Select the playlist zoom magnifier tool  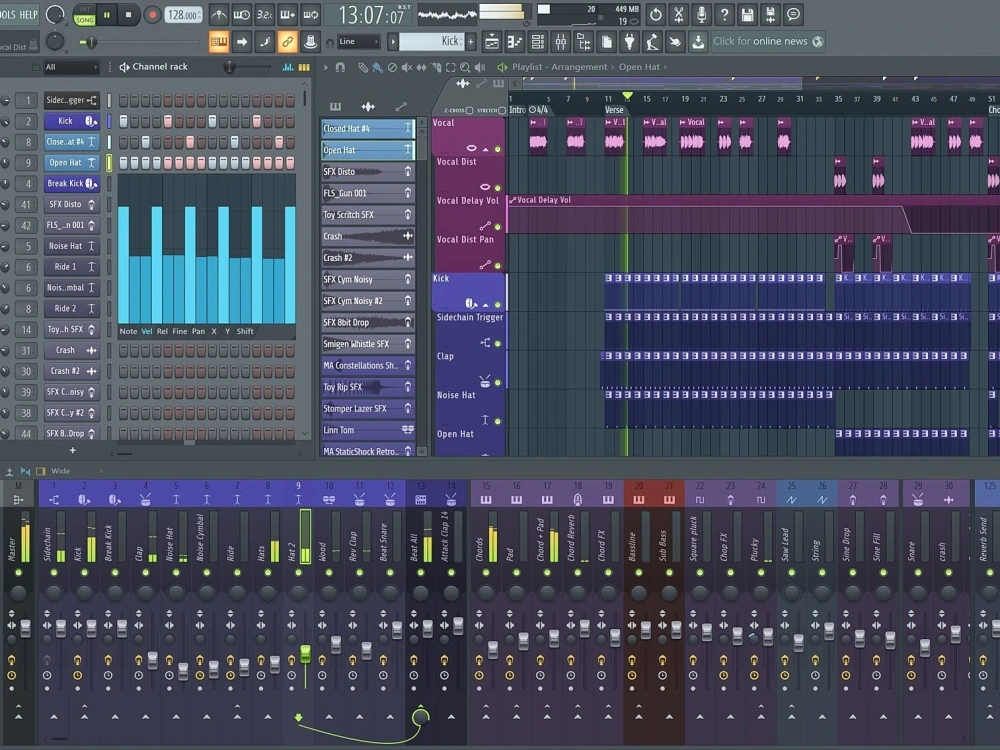(x=466, y=67)
